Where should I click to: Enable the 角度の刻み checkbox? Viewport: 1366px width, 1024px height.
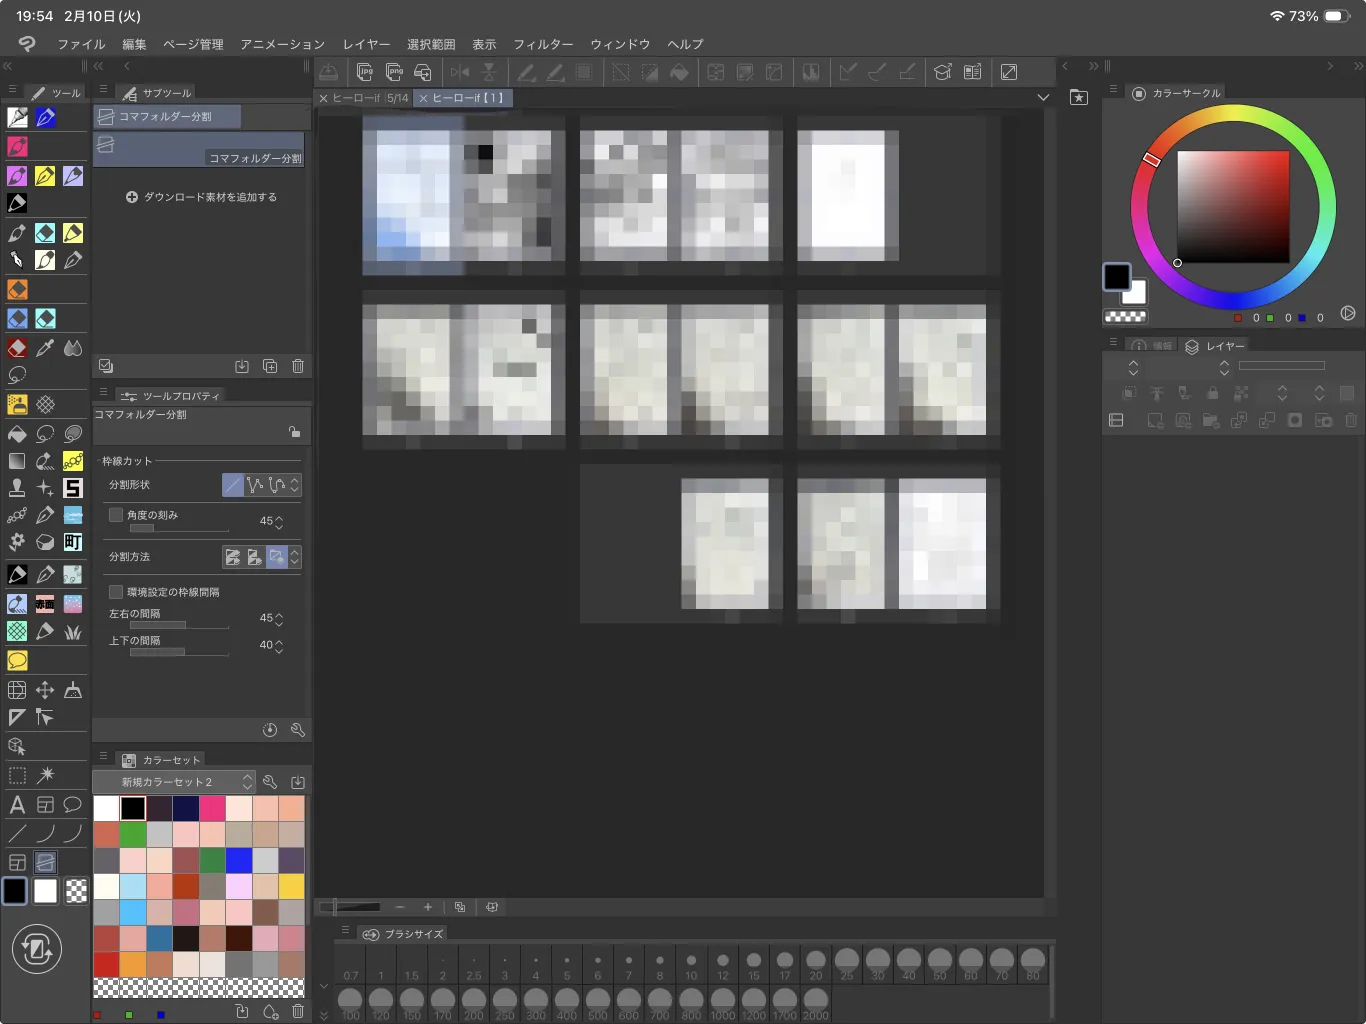point(116,515)
